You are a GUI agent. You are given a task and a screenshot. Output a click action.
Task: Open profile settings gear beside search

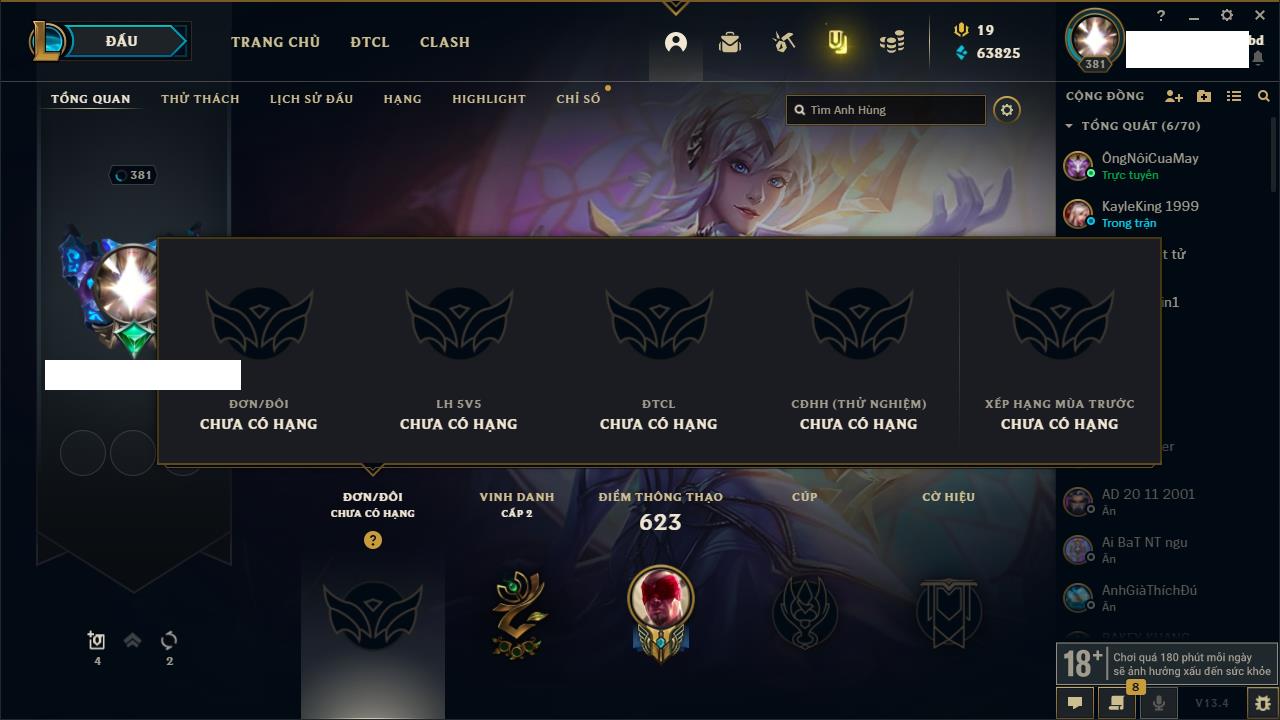(x=1007, y=110)
